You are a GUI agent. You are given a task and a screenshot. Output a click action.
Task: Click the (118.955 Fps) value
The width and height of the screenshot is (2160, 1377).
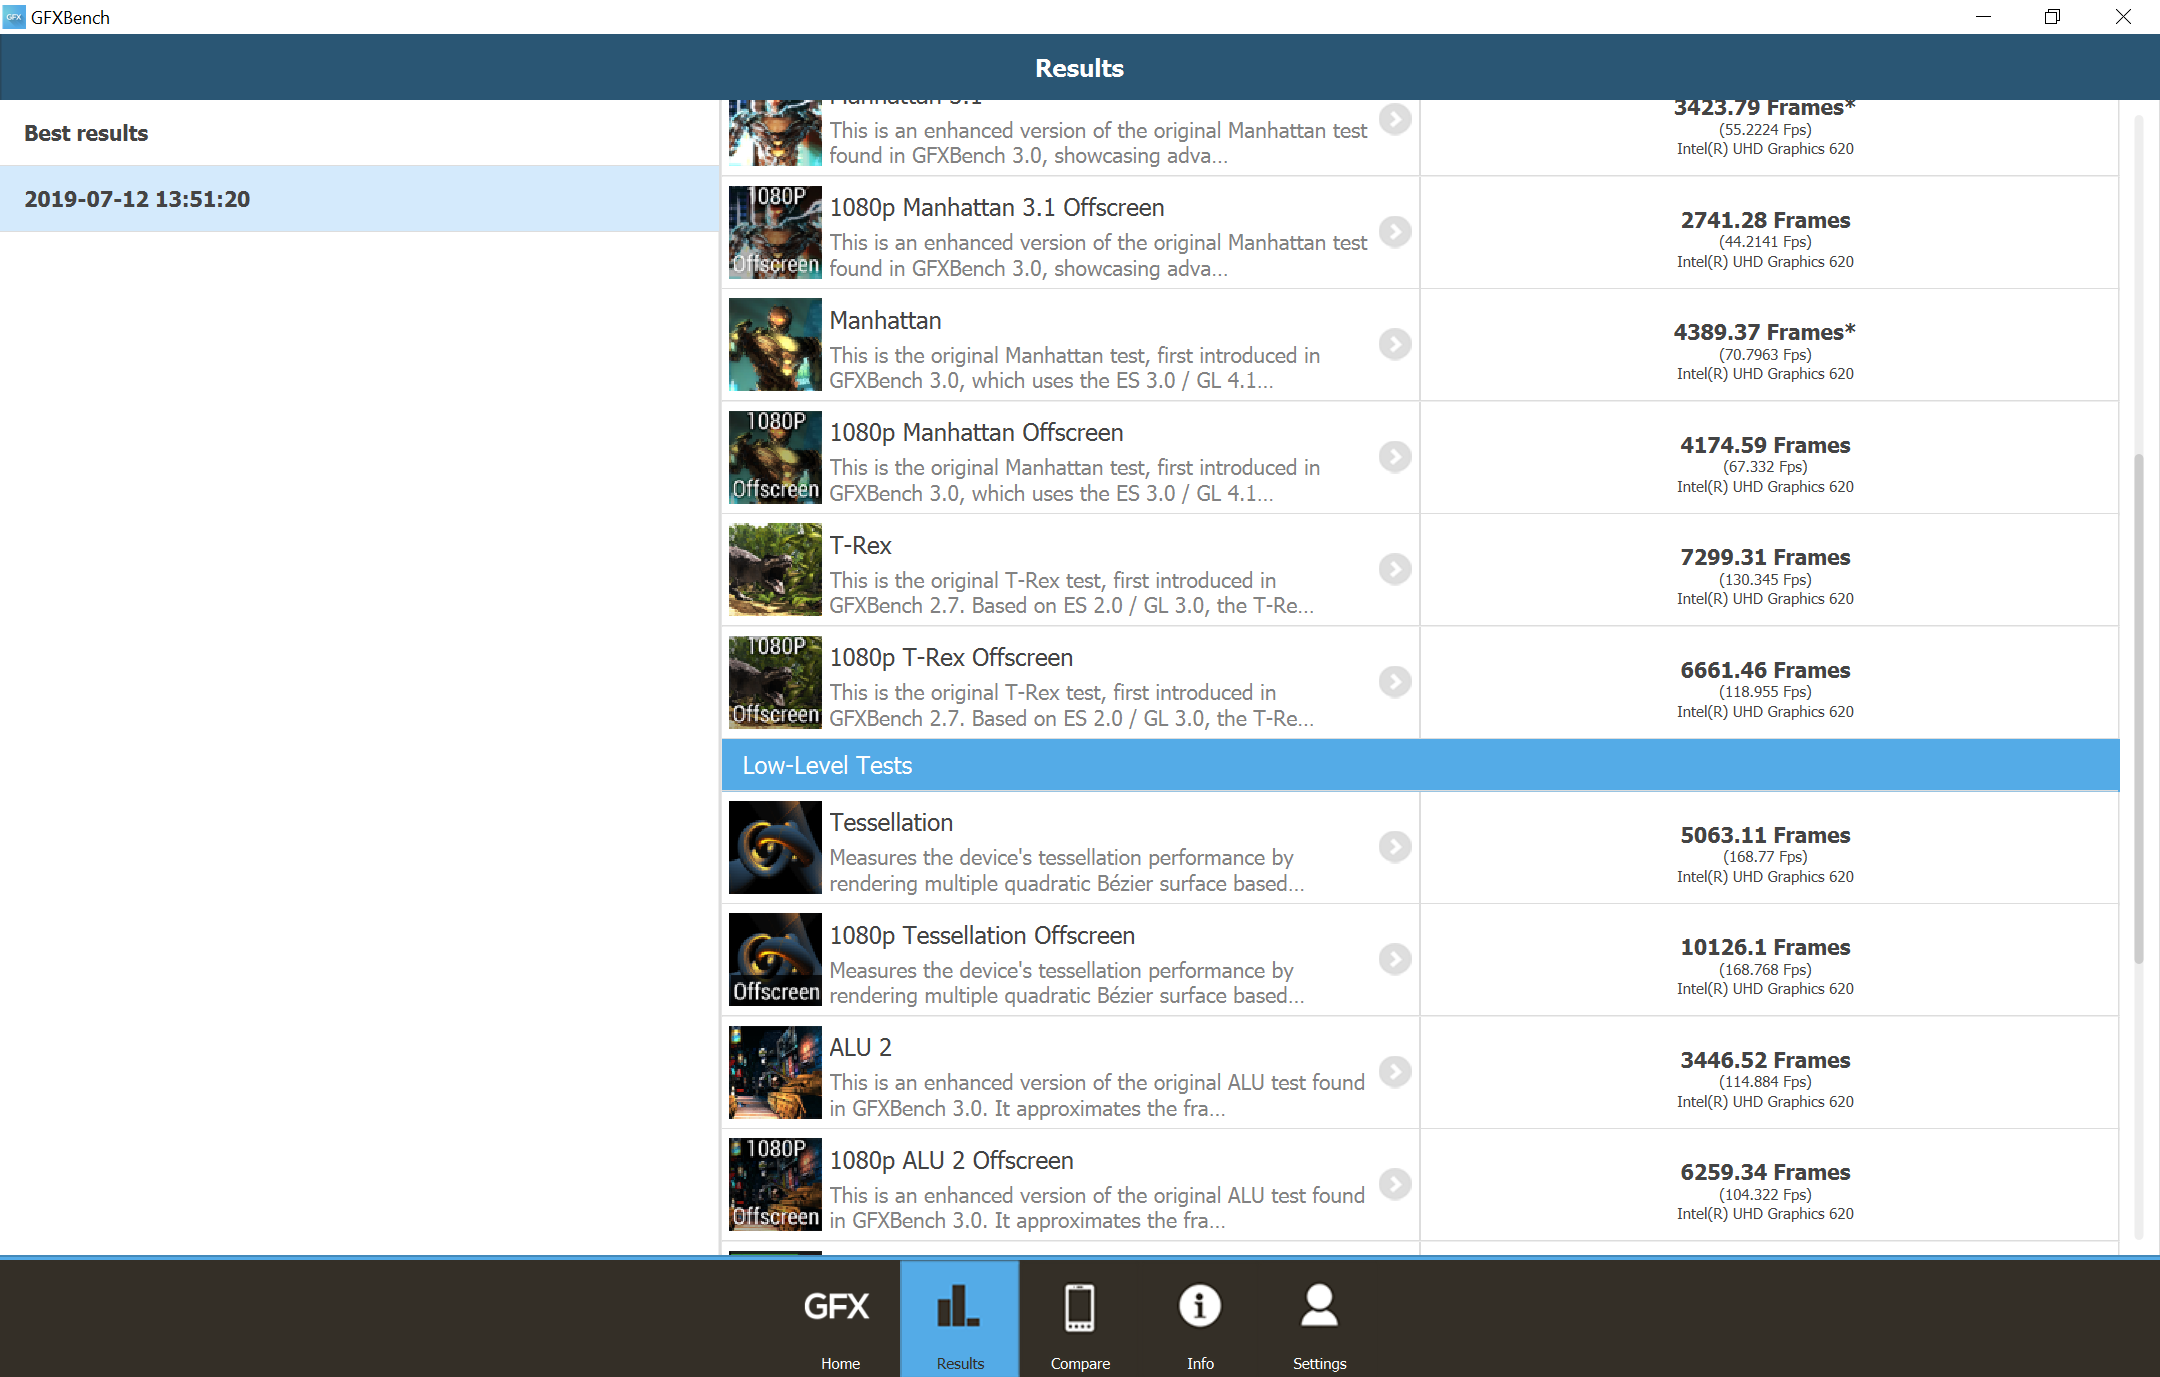(x=1765, y=692)
